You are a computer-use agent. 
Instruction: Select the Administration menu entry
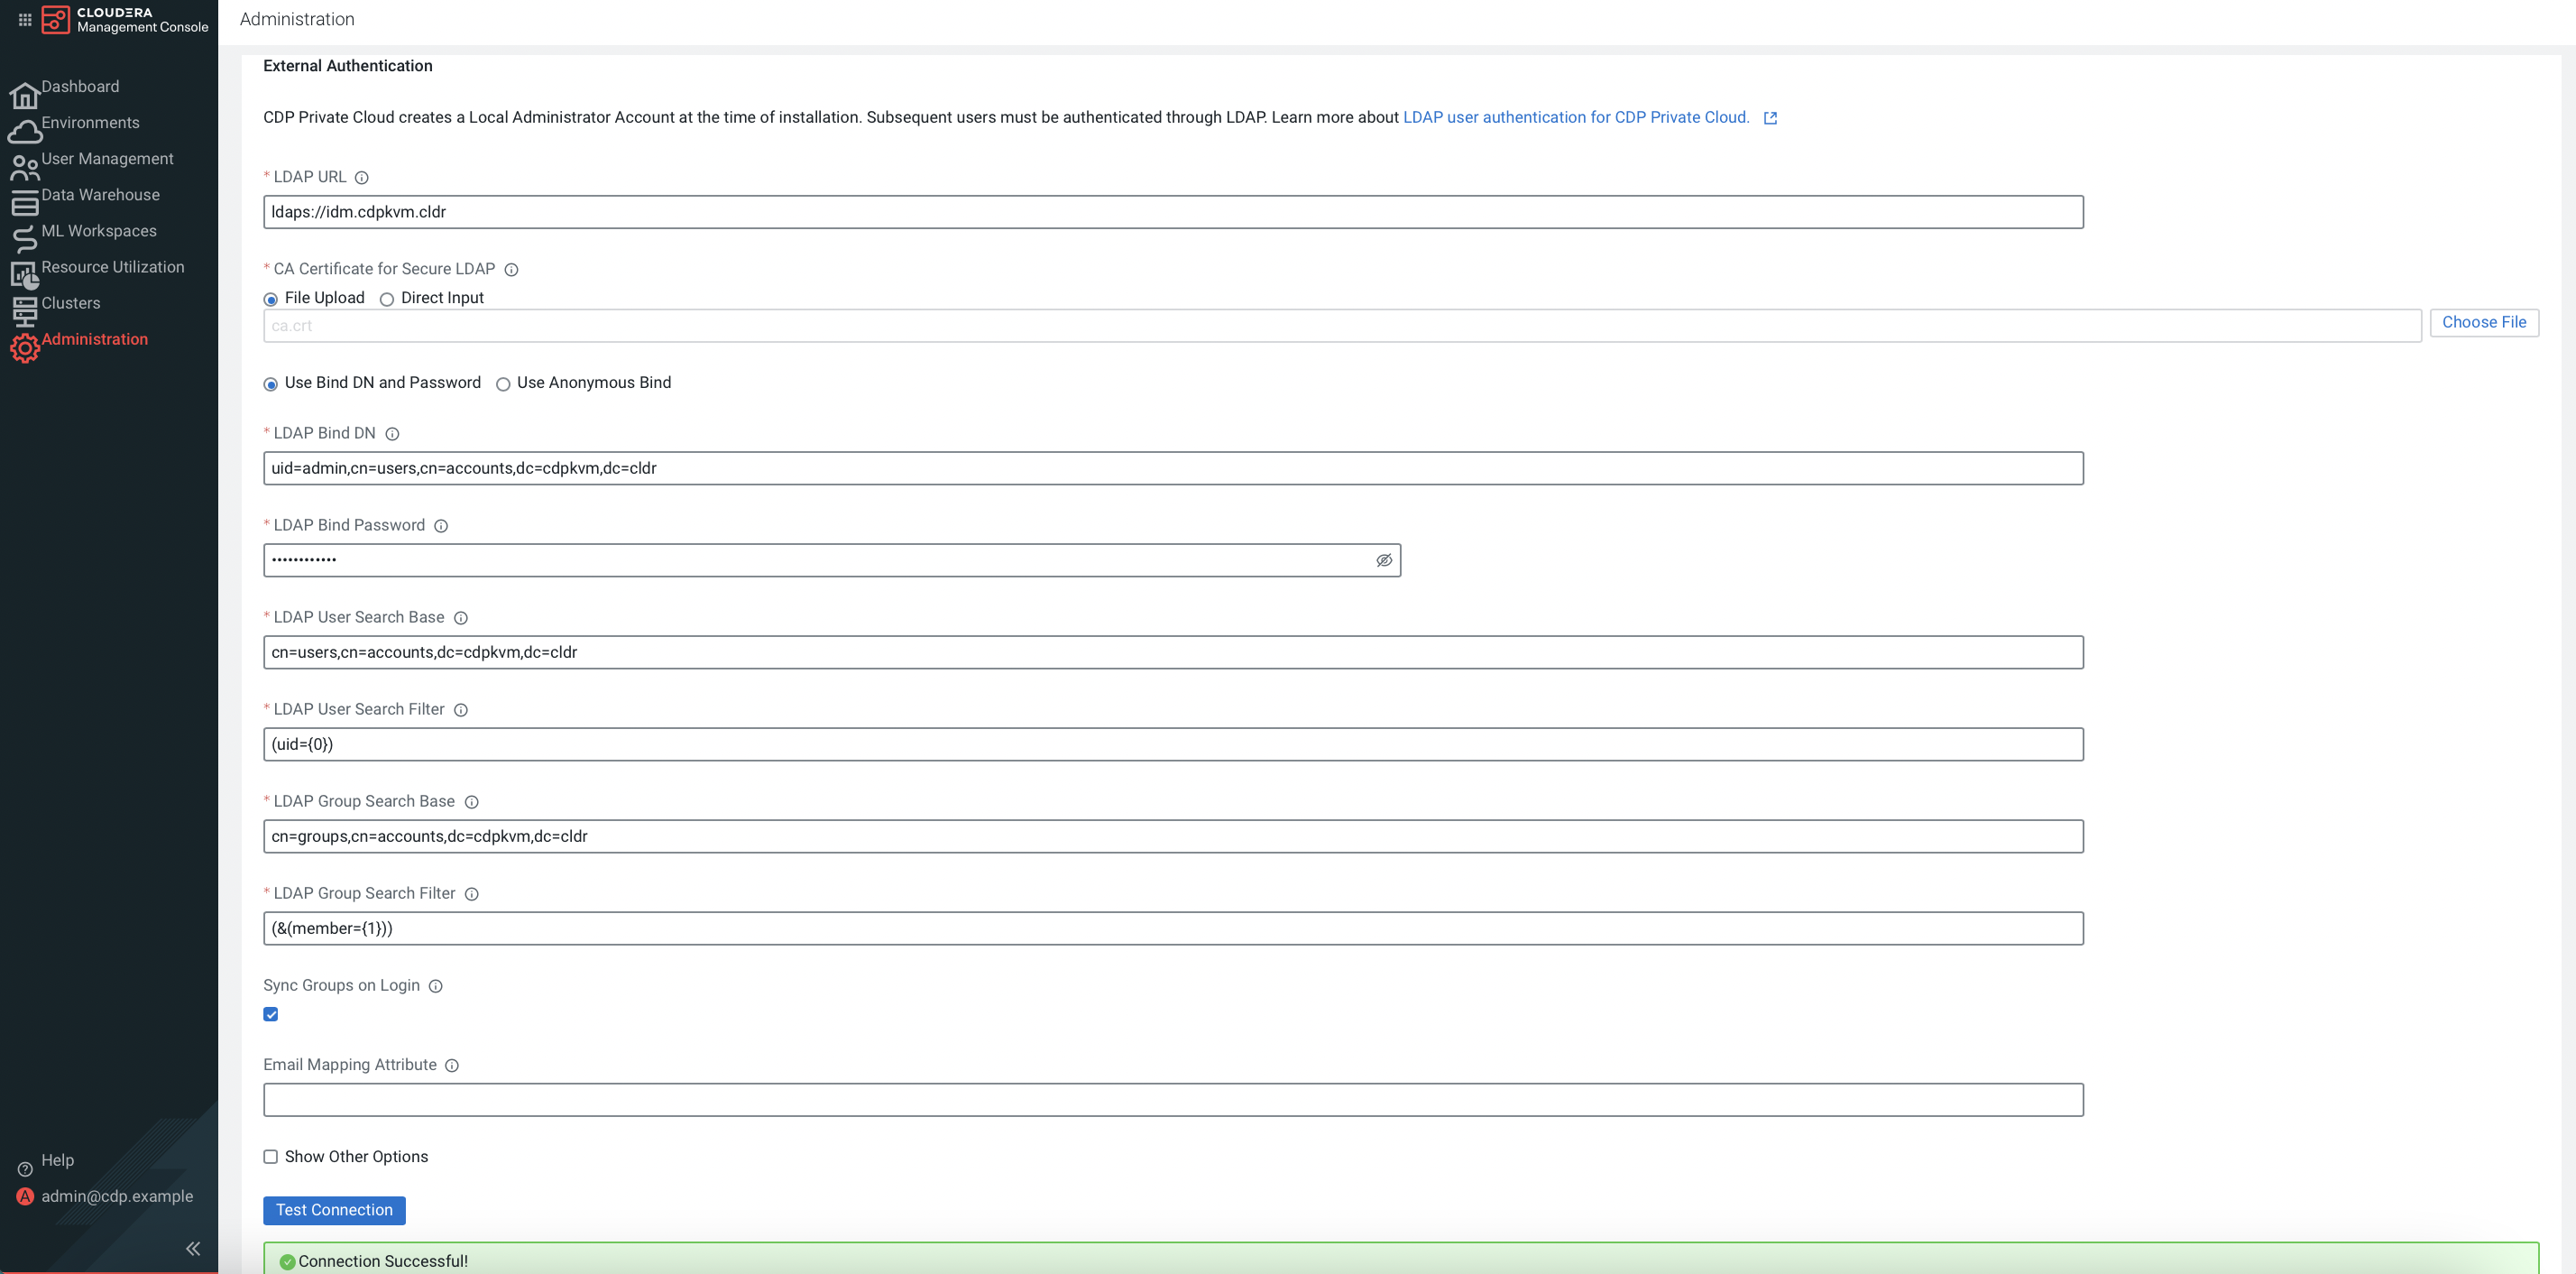tap(95, 339)
